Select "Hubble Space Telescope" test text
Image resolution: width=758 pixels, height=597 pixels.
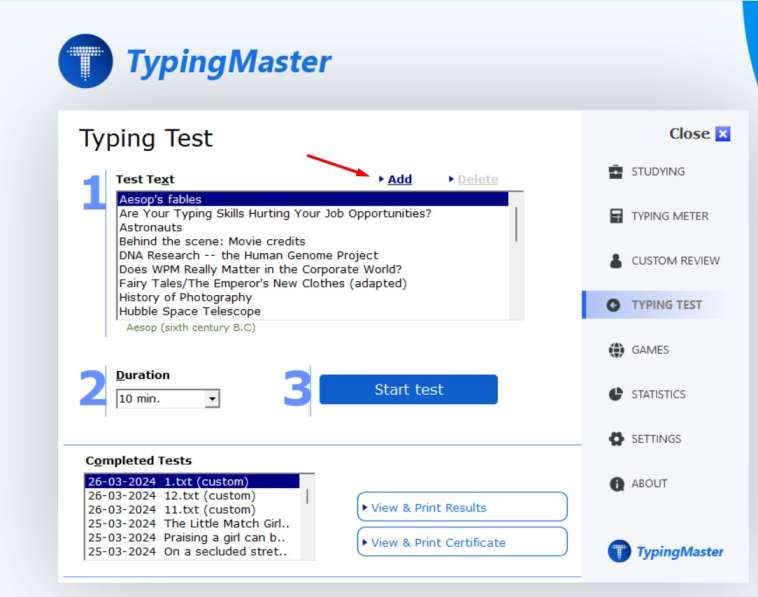click(x=313, y=311)
